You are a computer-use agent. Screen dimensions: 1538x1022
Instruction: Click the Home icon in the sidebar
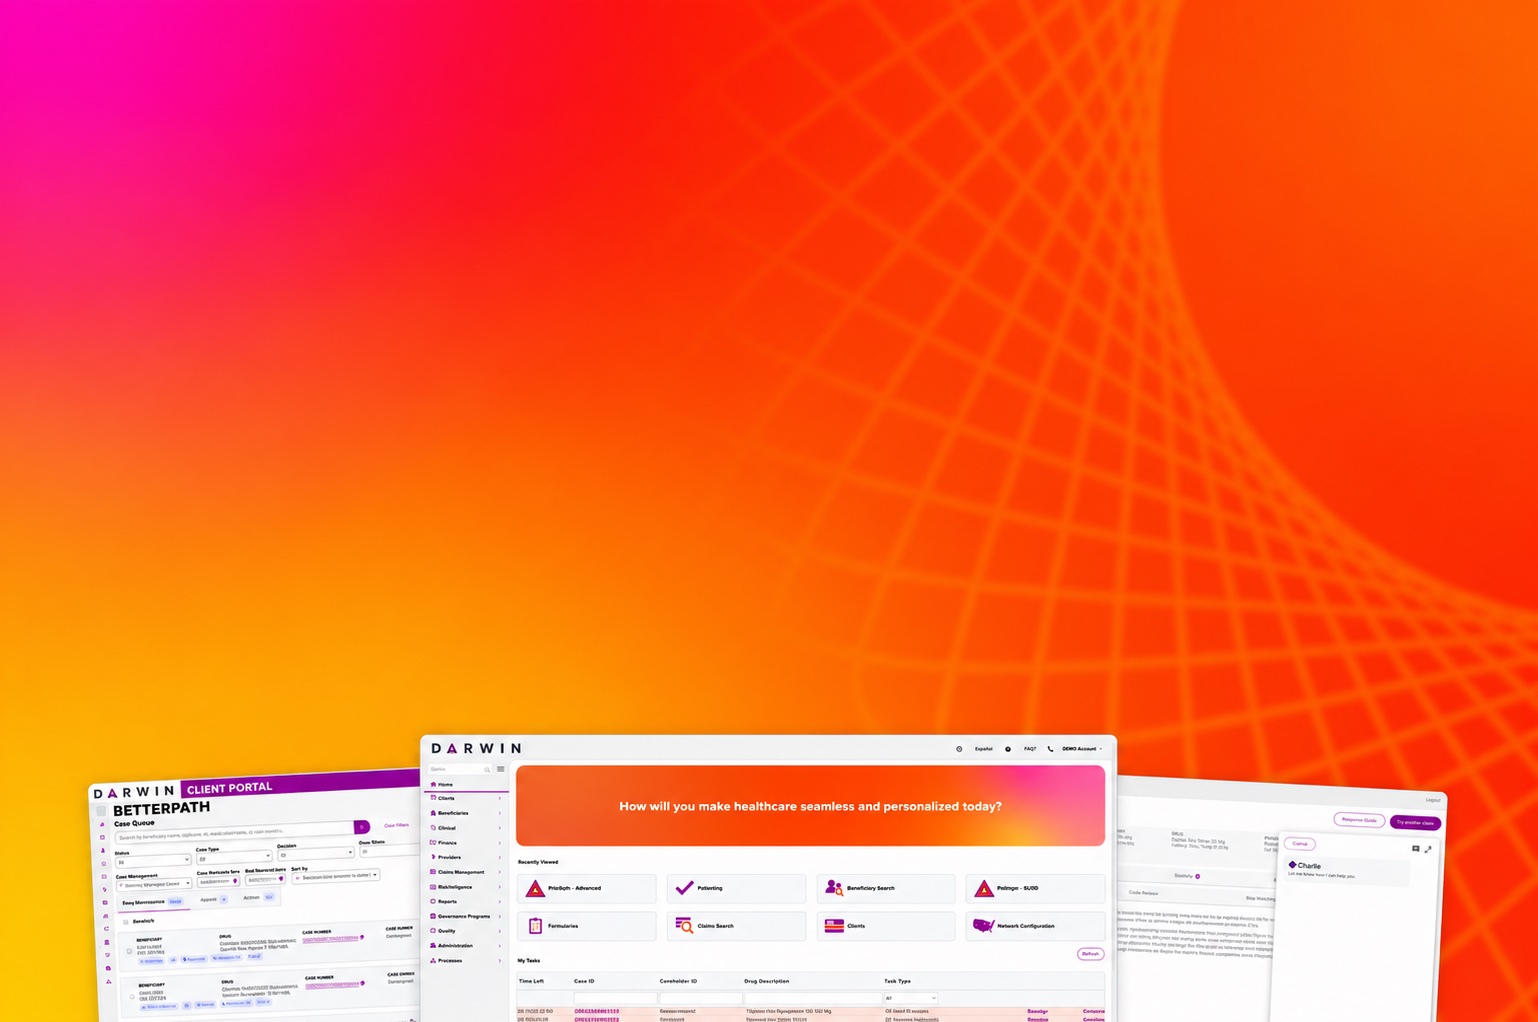pos(433,784)
